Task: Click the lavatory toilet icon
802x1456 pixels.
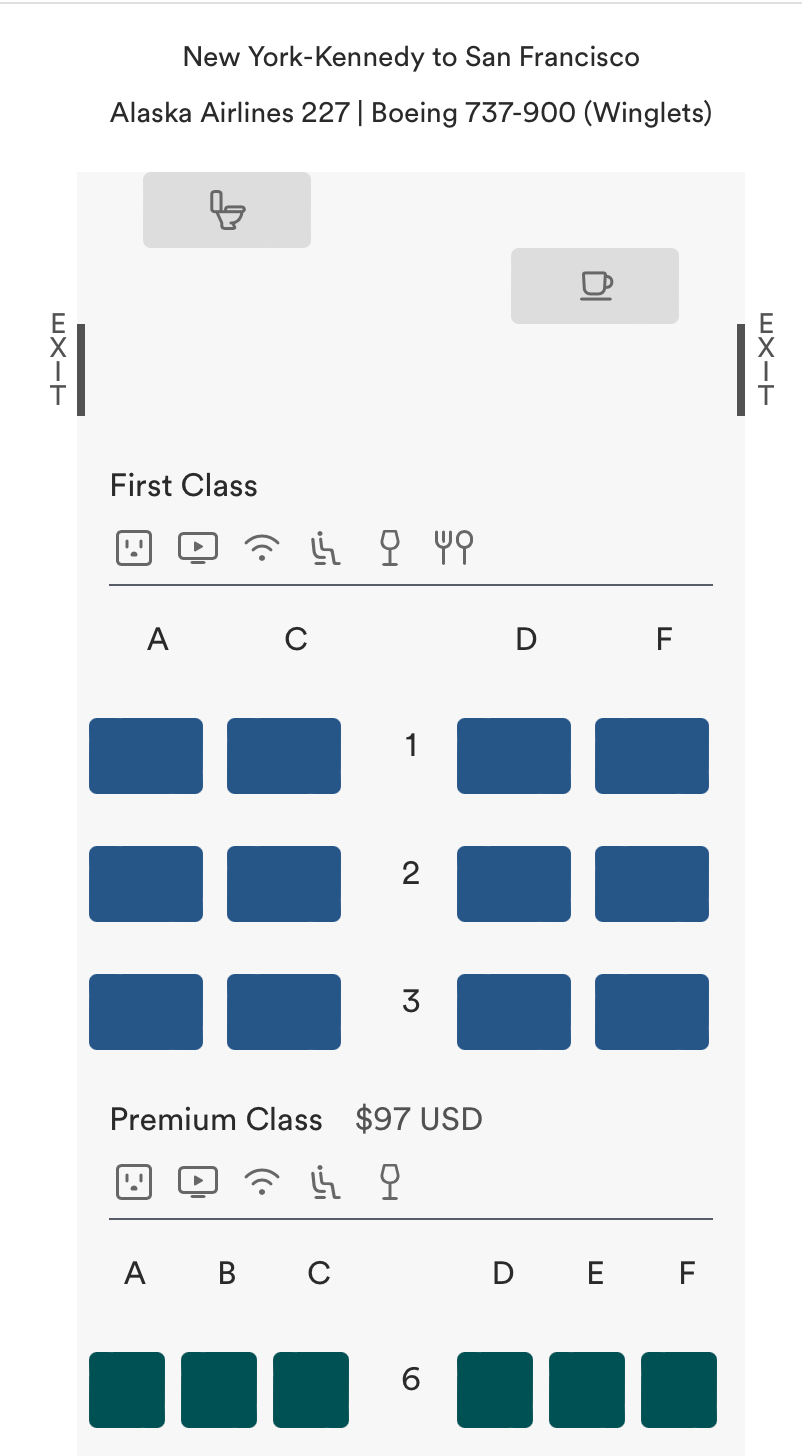Action: 227,210
